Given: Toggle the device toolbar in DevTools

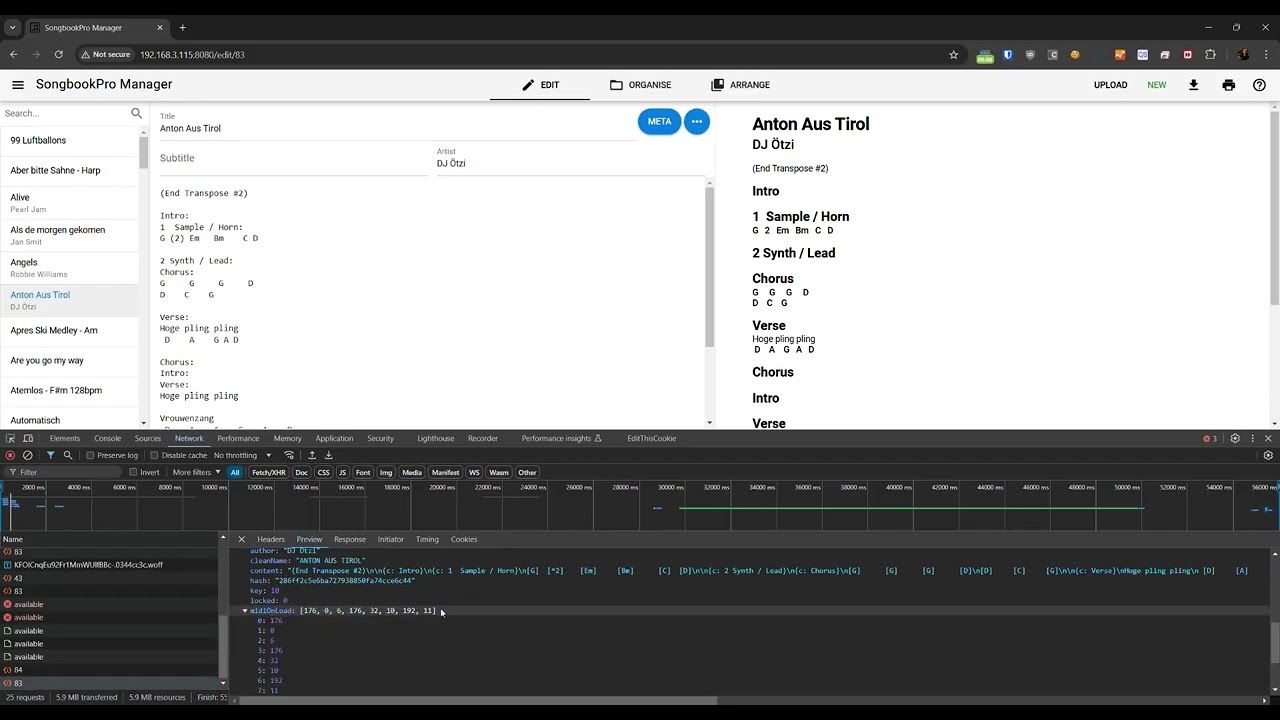Looking at the screenshot, I should pyautogui.click(x=28, y=438).
